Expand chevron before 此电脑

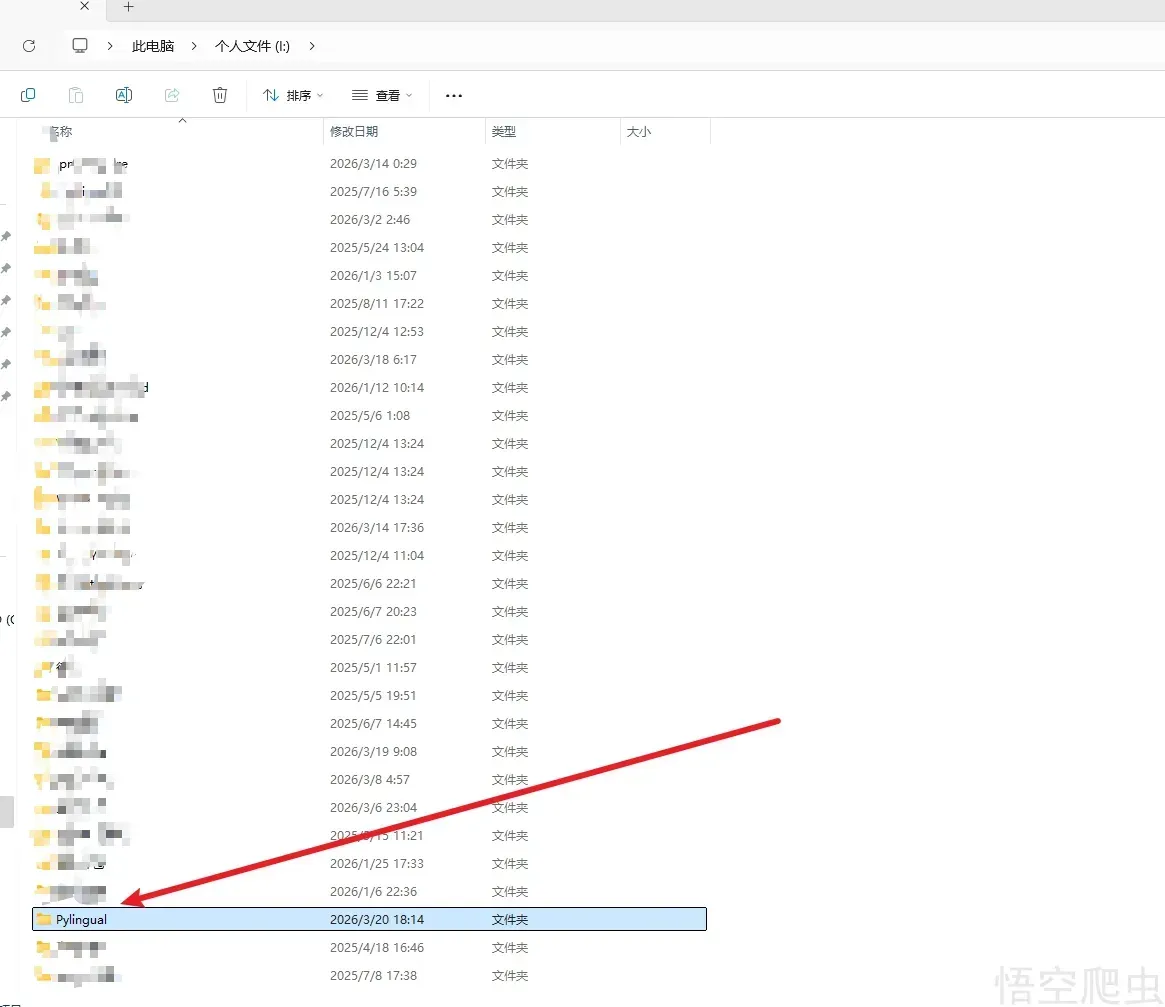tap(110, 46)
